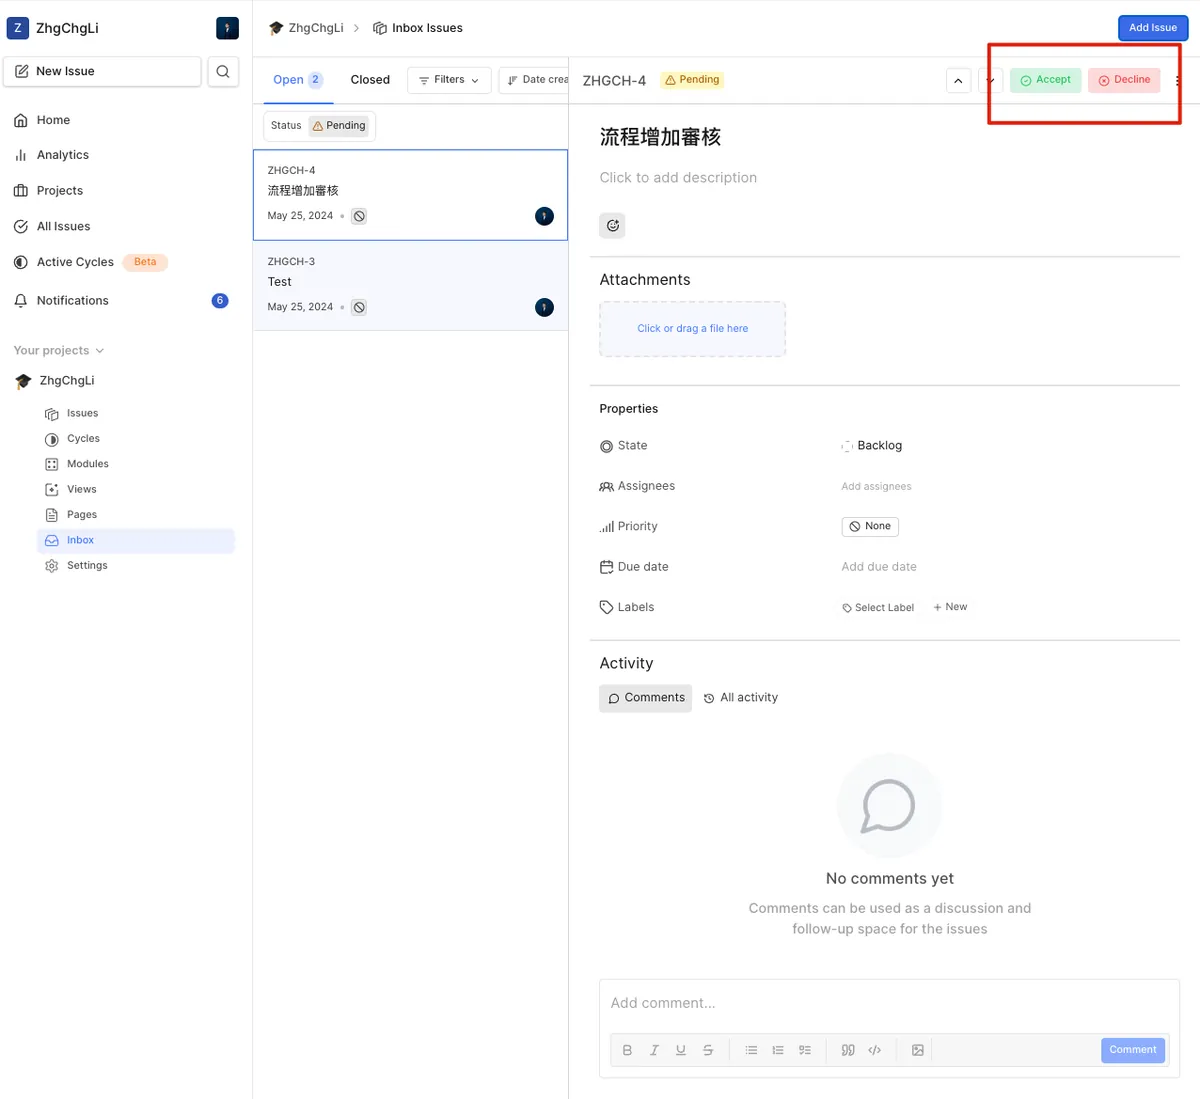Add a blockquote in comment editor

click(848, 1050)
